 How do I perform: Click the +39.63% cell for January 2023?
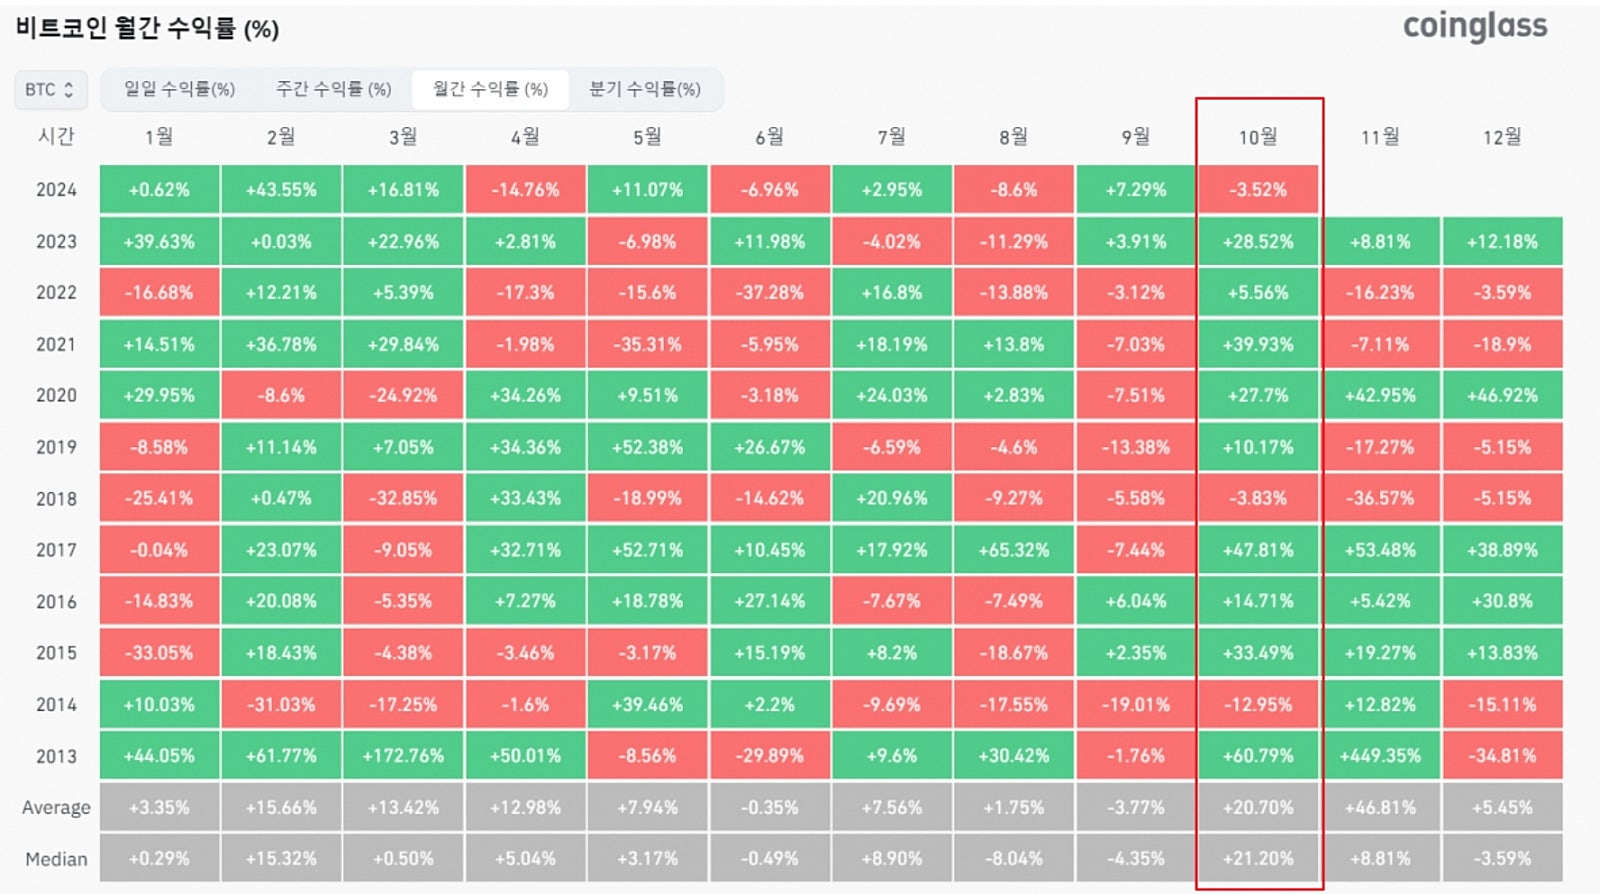tap(159, 241)
